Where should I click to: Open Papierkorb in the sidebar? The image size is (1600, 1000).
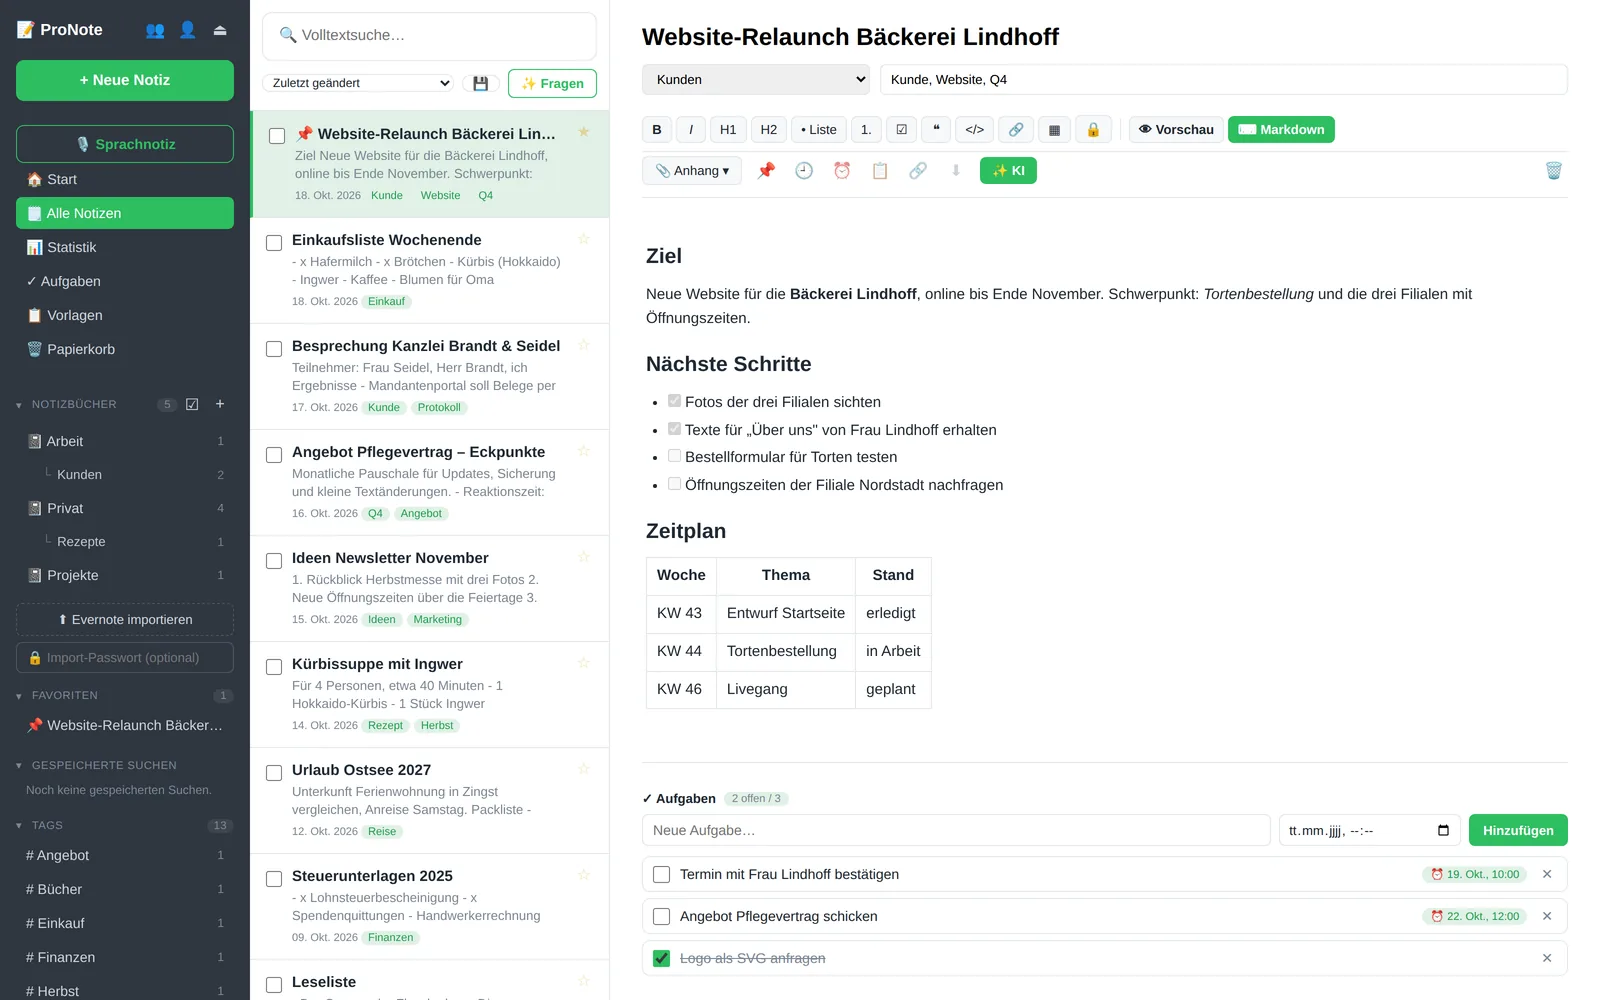[125, 349]
